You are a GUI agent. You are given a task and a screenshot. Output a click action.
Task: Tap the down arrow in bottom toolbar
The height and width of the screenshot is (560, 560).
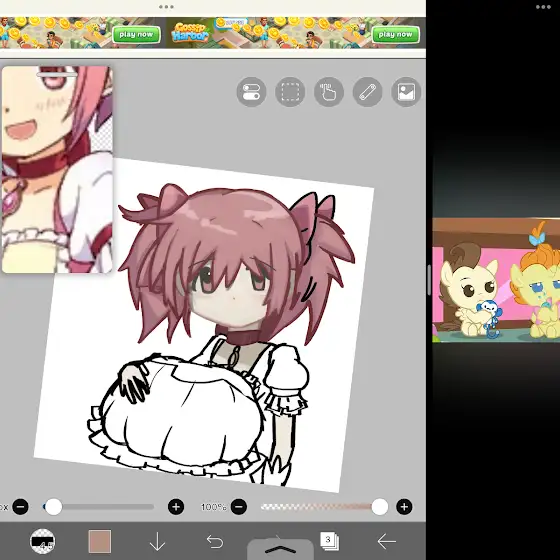click(157, 542)
